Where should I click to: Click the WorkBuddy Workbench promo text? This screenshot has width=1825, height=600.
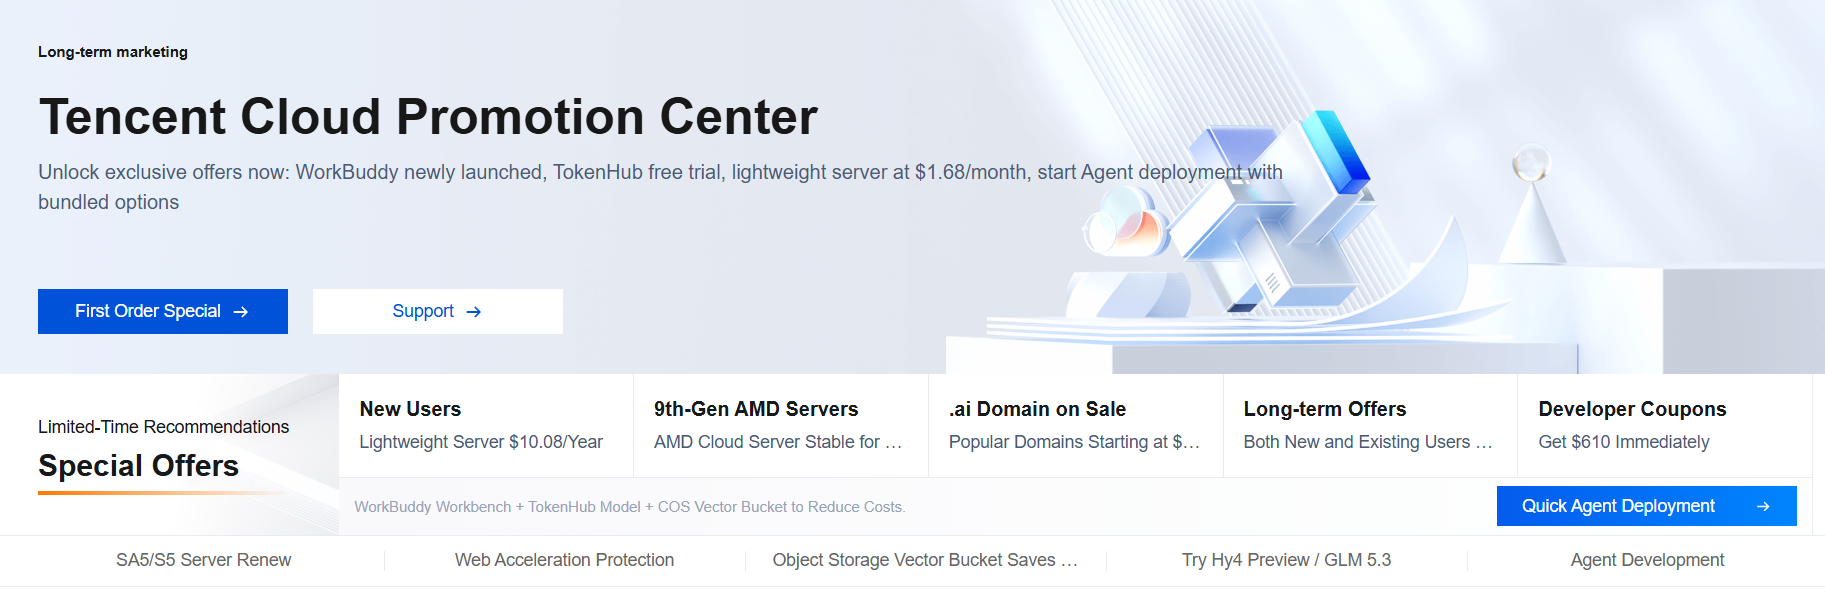click(x=630, y=507)
